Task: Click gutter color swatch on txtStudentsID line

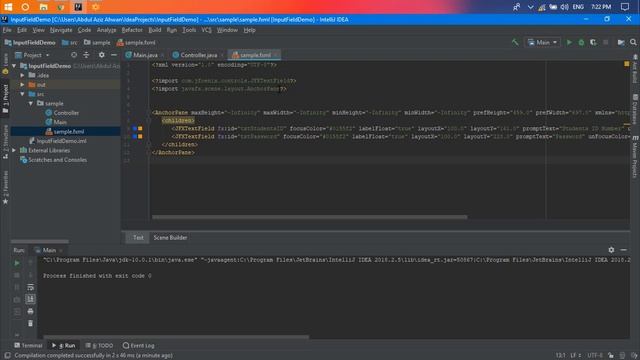Action: tap(140, 129)
